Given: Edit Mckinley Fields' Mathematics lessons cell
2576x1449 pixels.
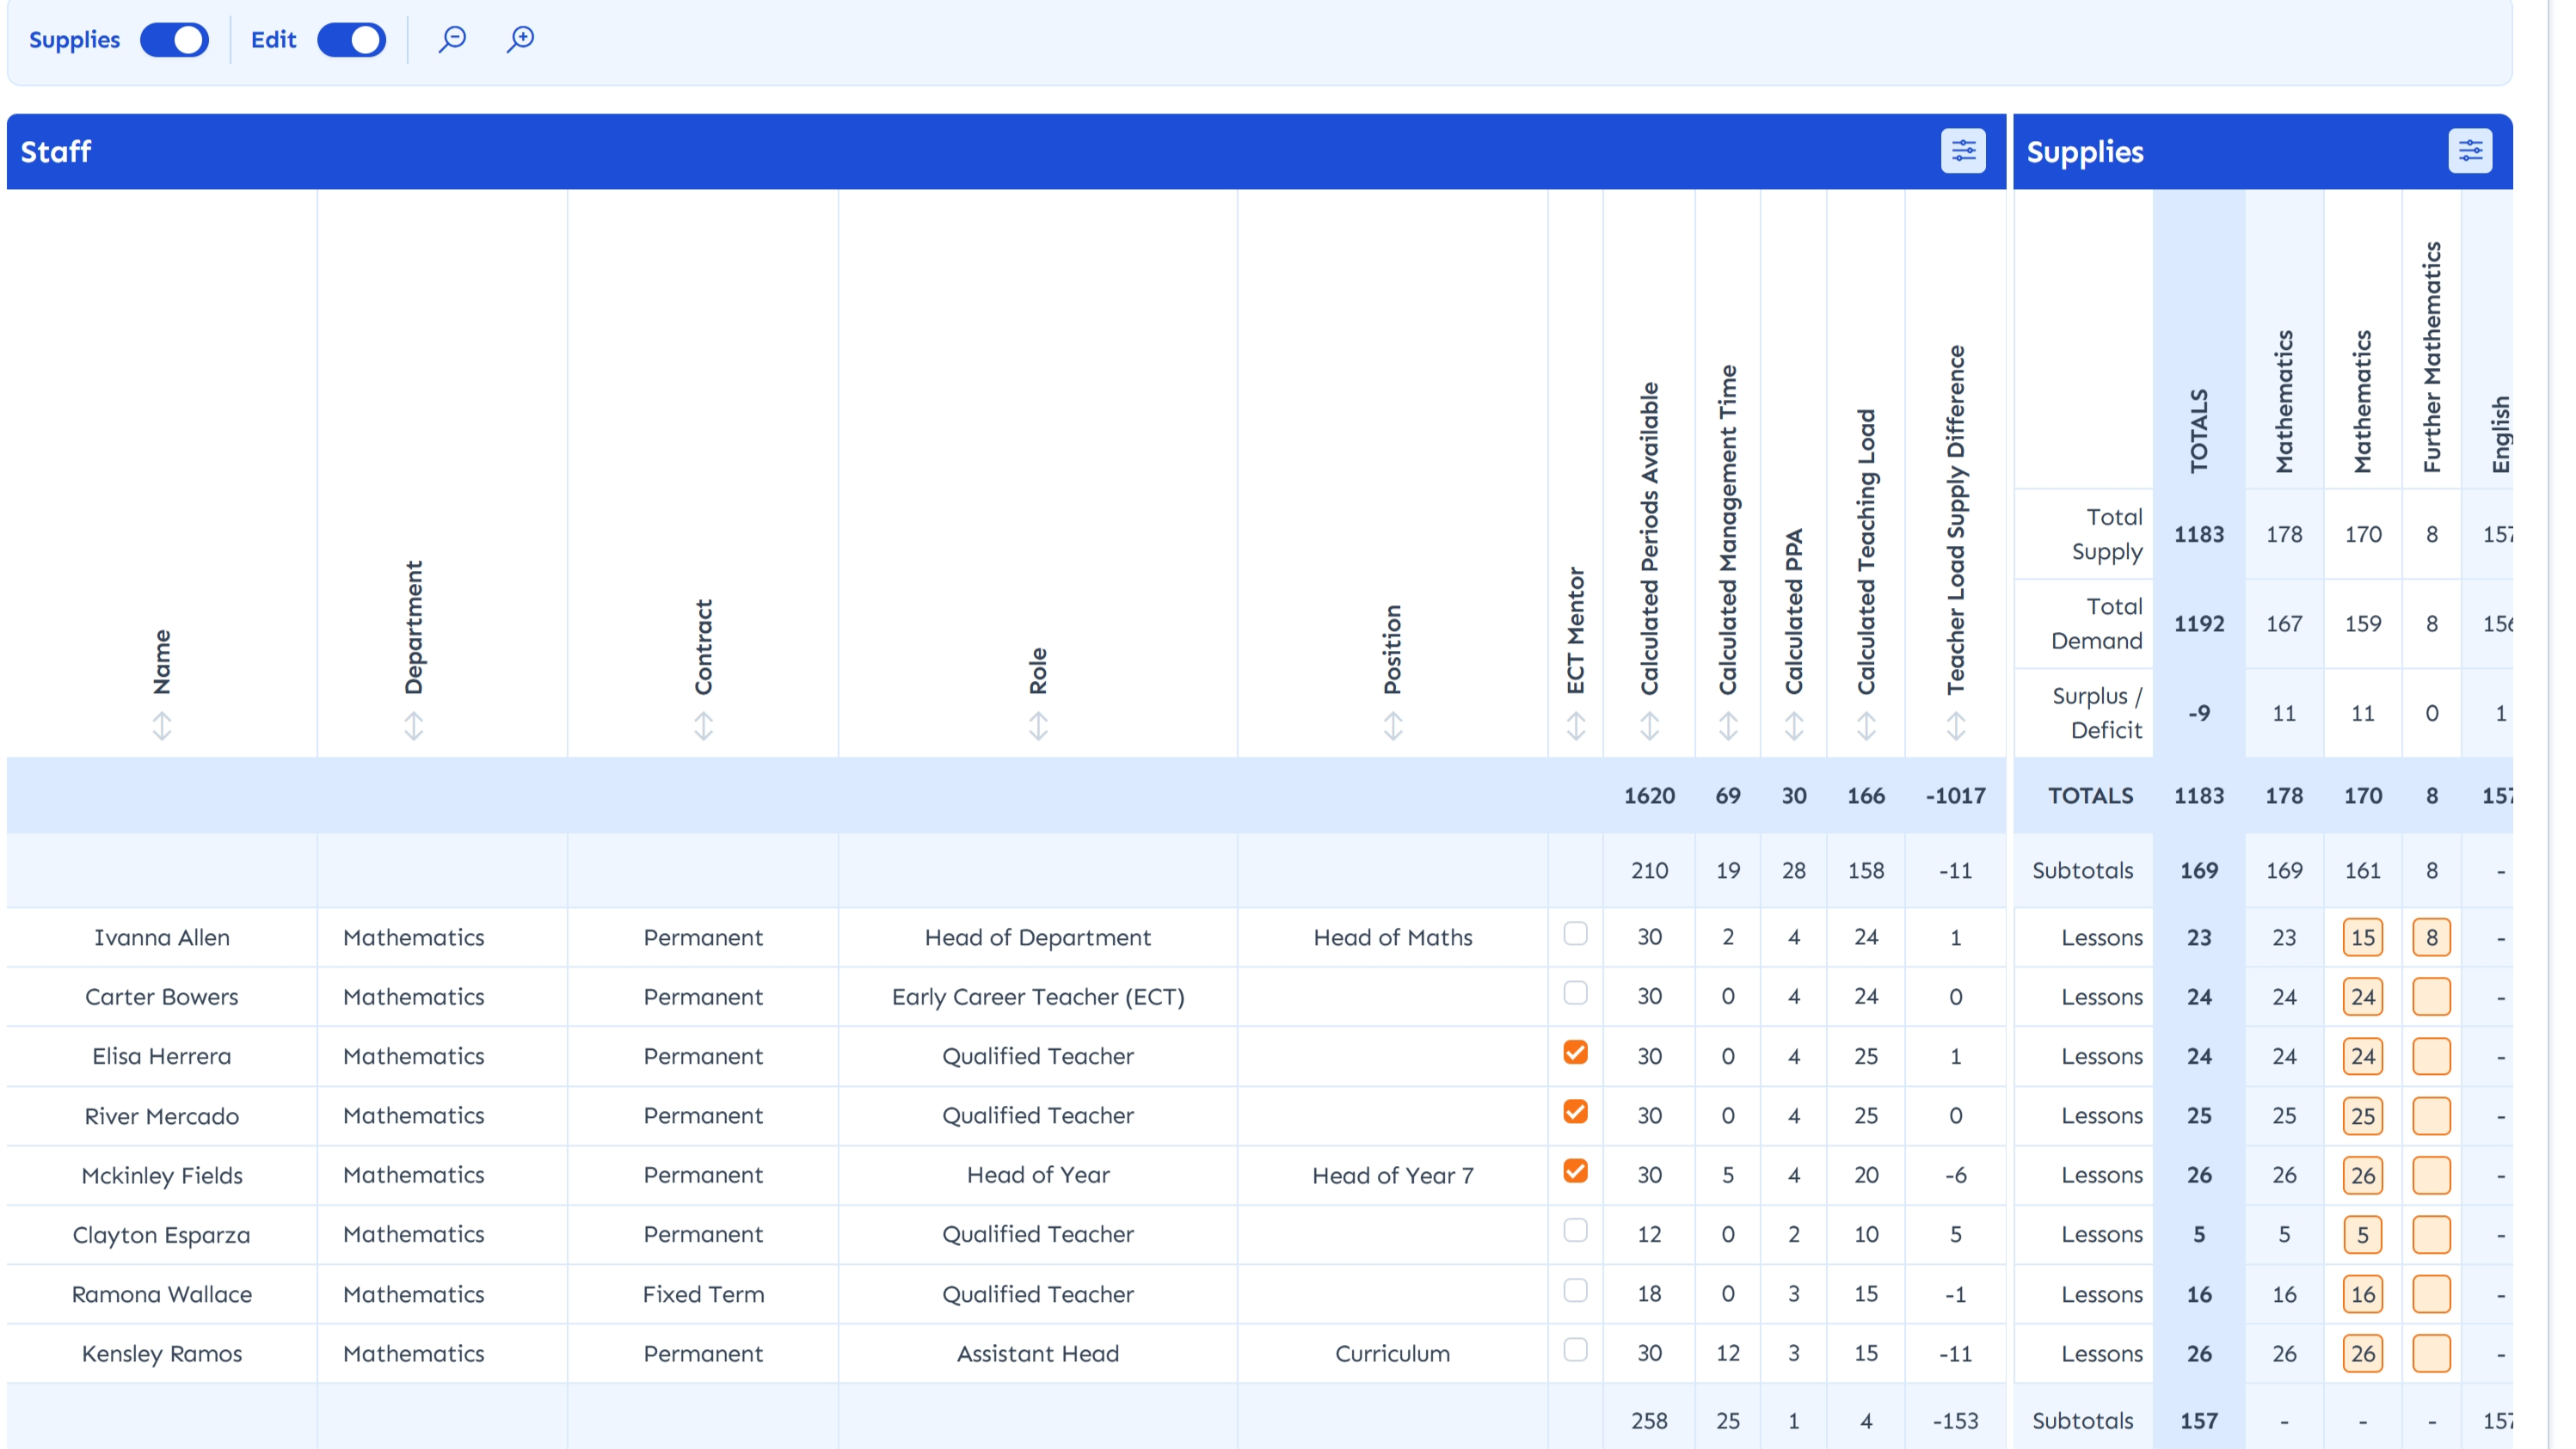Looking at the screenshot, I should click(2364, 1176).
